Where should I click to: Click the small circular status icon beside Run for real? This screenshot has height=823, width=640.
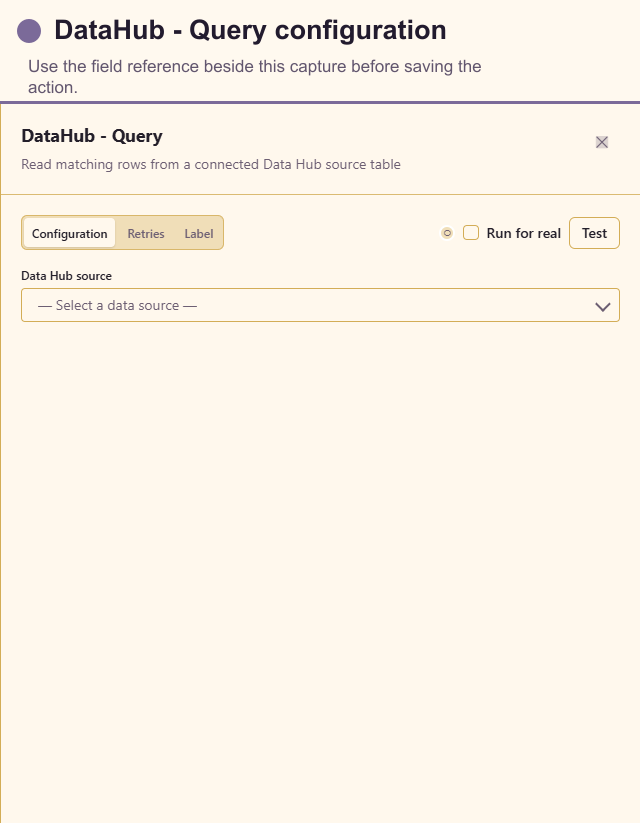[x=447, y=233]
